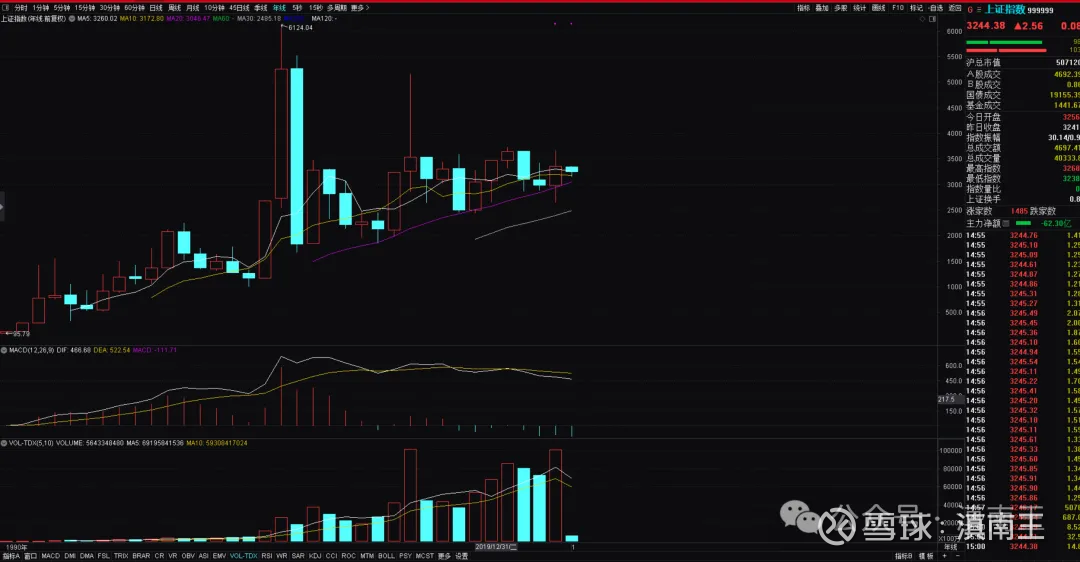This screenshot has width=1080, height=562.
Task: Open 设置 indicator settings
Action: pyautogui.click(x=461, y=556)
